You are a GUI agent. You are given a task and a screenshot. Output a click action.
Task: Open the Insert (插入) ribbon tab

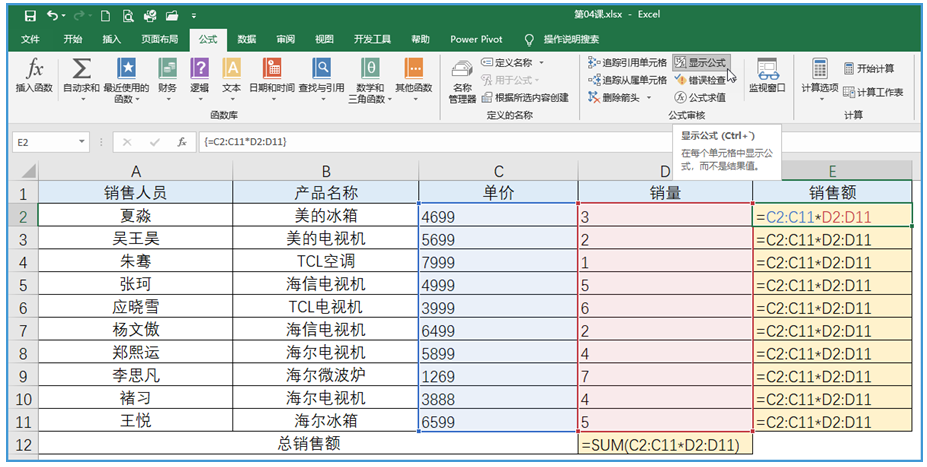[x=112, y=39]
